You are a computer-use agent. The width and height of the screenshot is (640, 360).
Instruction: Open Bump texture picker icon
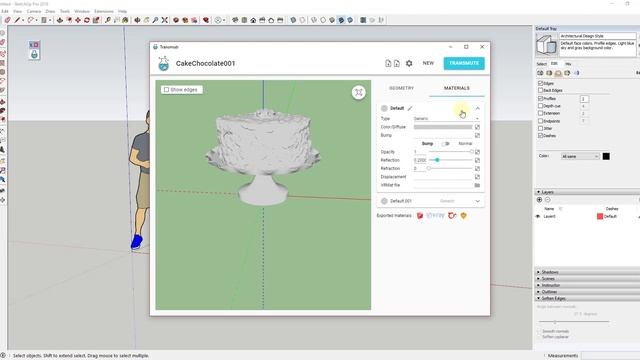click(477, 136)
